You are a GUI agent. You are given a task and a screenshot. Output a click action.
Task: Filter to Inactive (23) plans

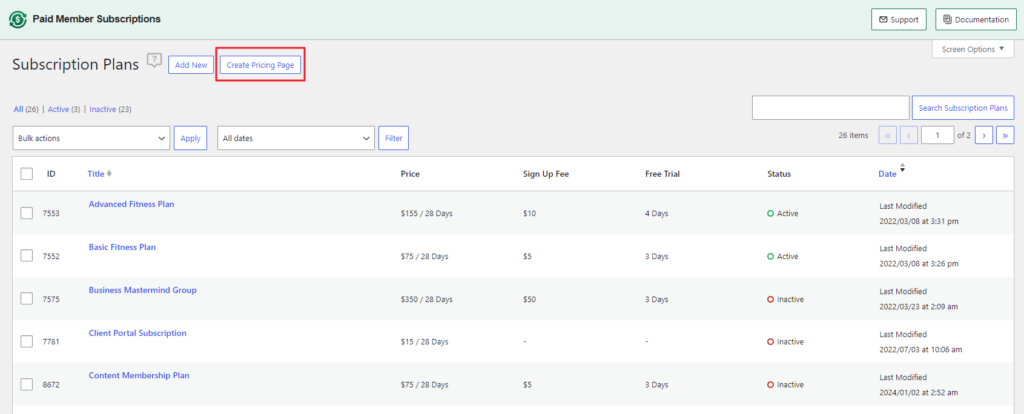(x=110, y=109)
